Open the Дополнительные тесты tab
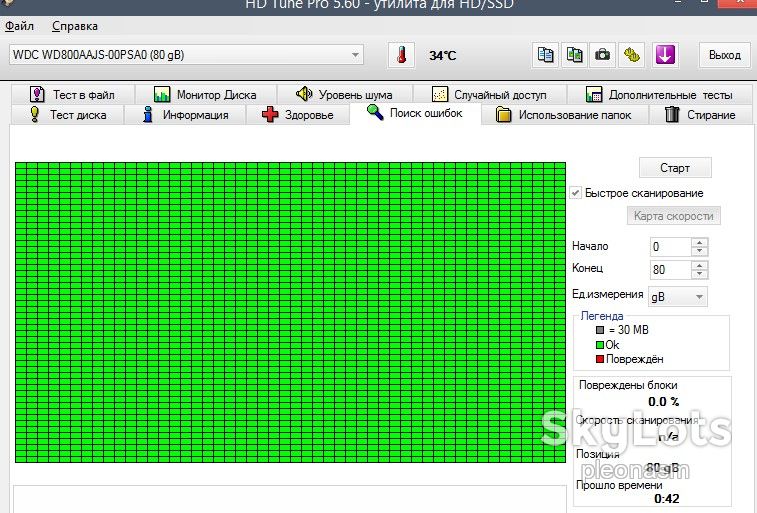The height and width of the screenshot is (513, 757). (659, 94)
